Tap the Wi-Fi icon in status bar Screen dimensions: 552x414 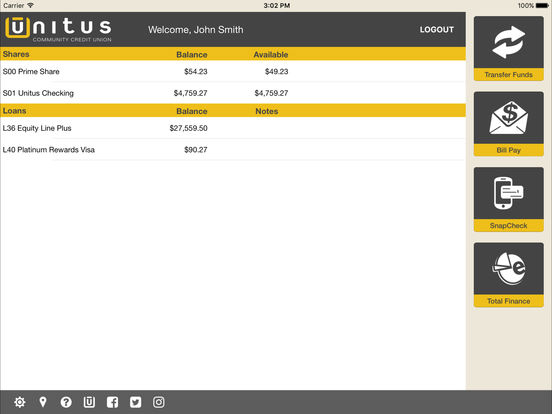point(31,5)
